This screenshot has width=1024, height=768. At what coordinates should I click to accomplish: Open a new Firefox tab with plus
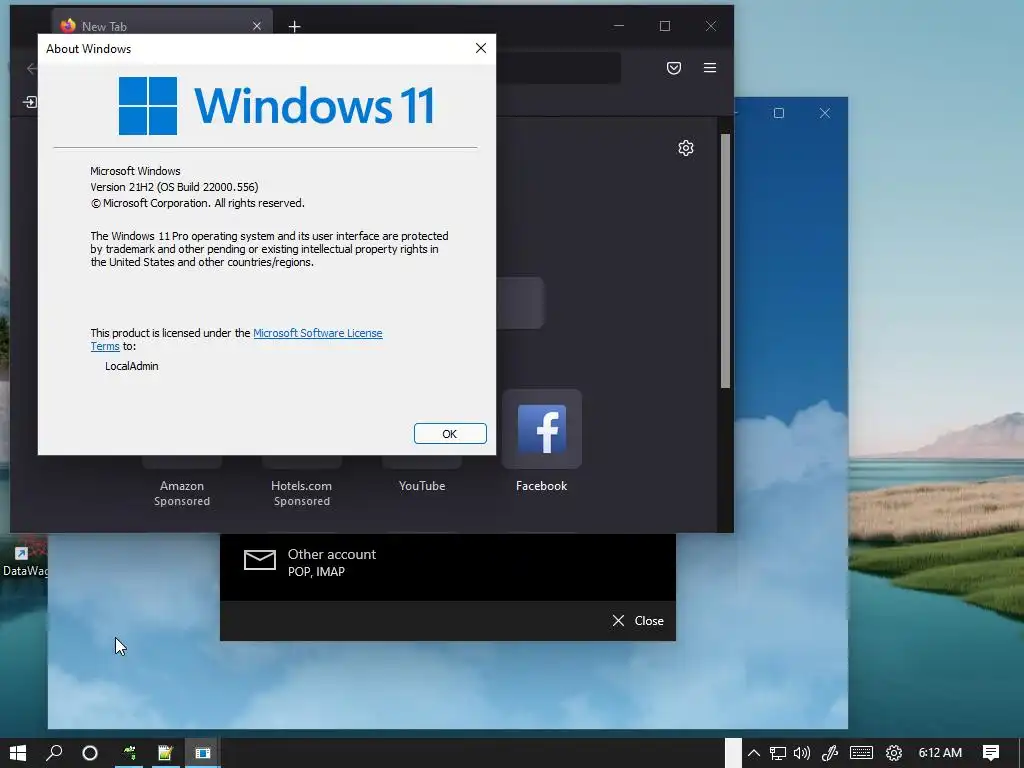click(x=295, y=27)
